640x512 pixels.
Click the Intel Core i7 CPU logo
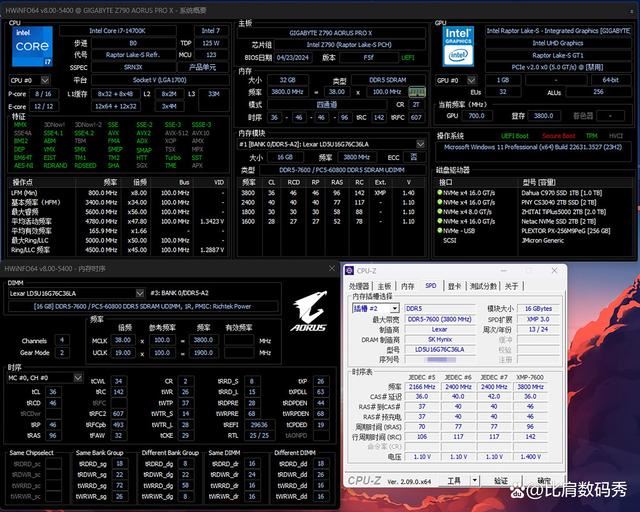(x=31, y=47)
